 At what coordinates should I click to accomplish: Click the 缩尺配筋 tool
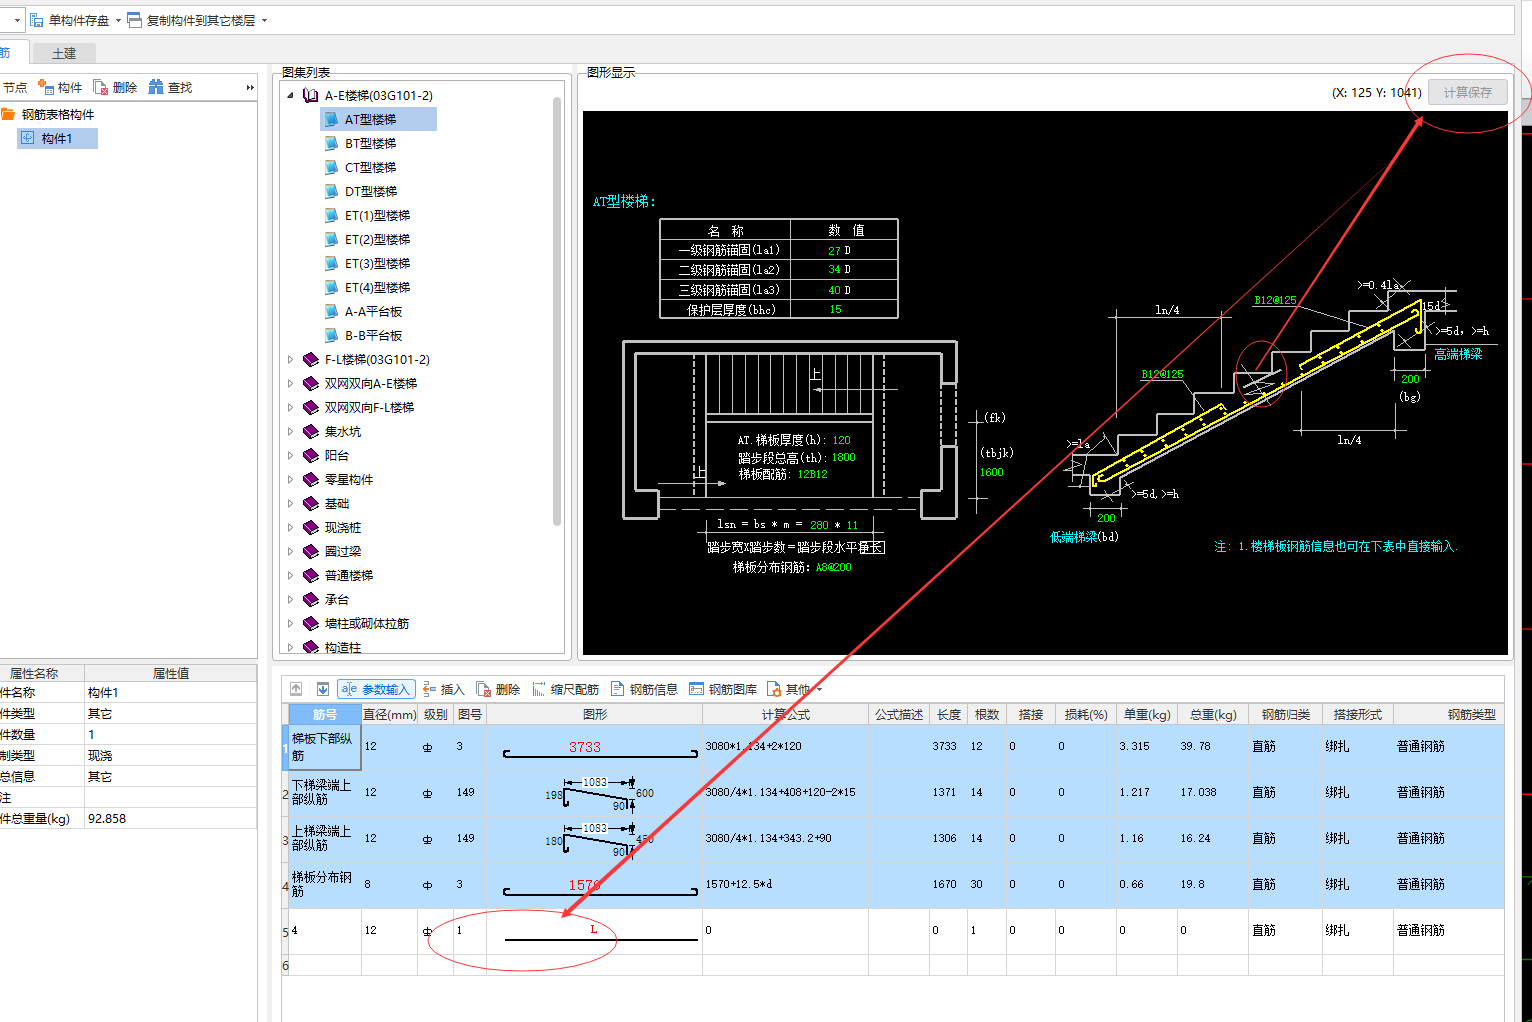pyautogui.click(x=565, y=689)
